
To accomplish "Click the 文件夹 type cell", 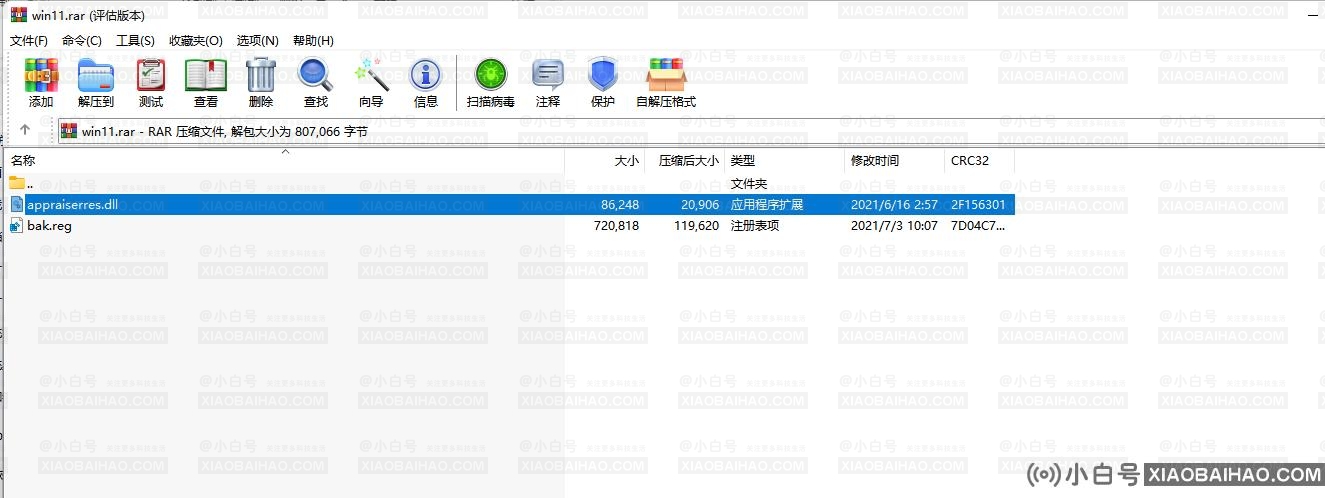I will point(748,183).
